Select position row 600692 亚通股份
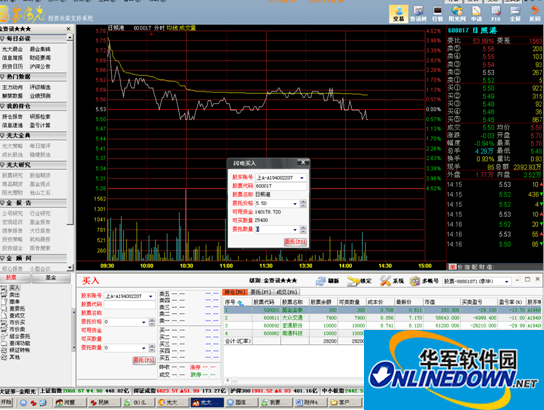544x410 pixels. tap(383, 326)
